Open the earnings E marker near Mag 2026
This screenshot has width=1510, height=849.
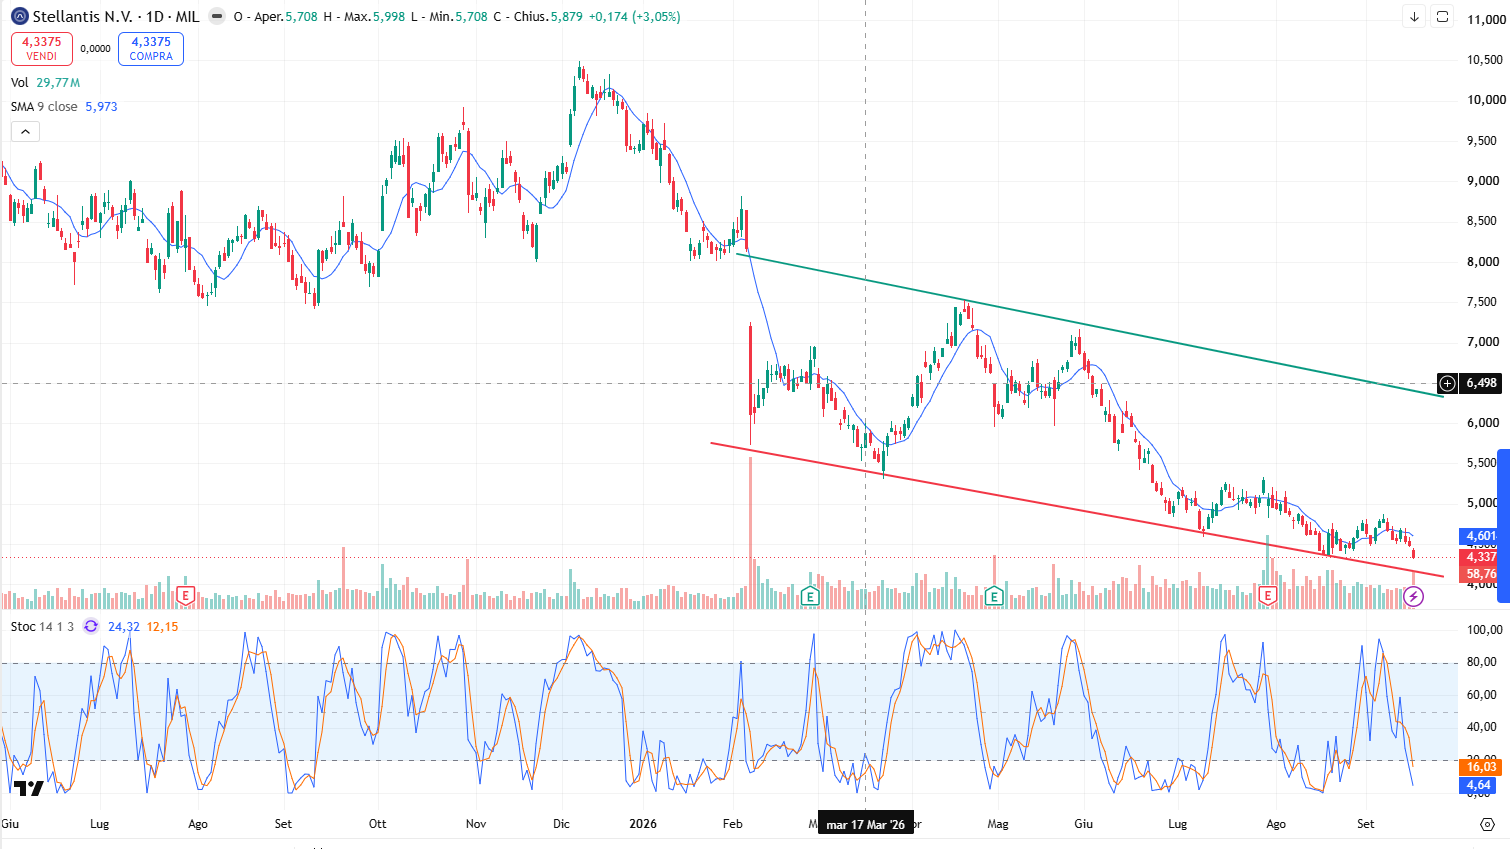(994, 597)
